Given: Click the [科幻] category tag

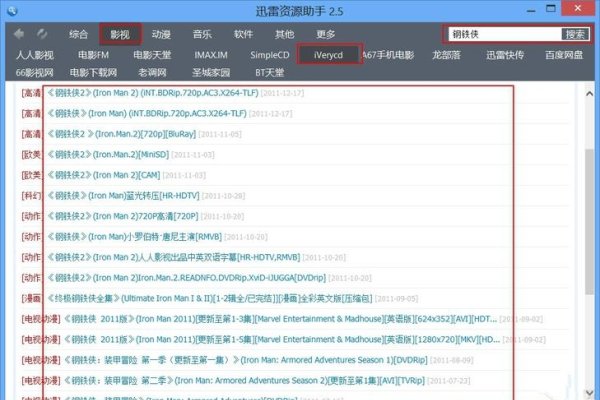Looking at the screenshot, I should pyautogui.click(x=31, y=196).
